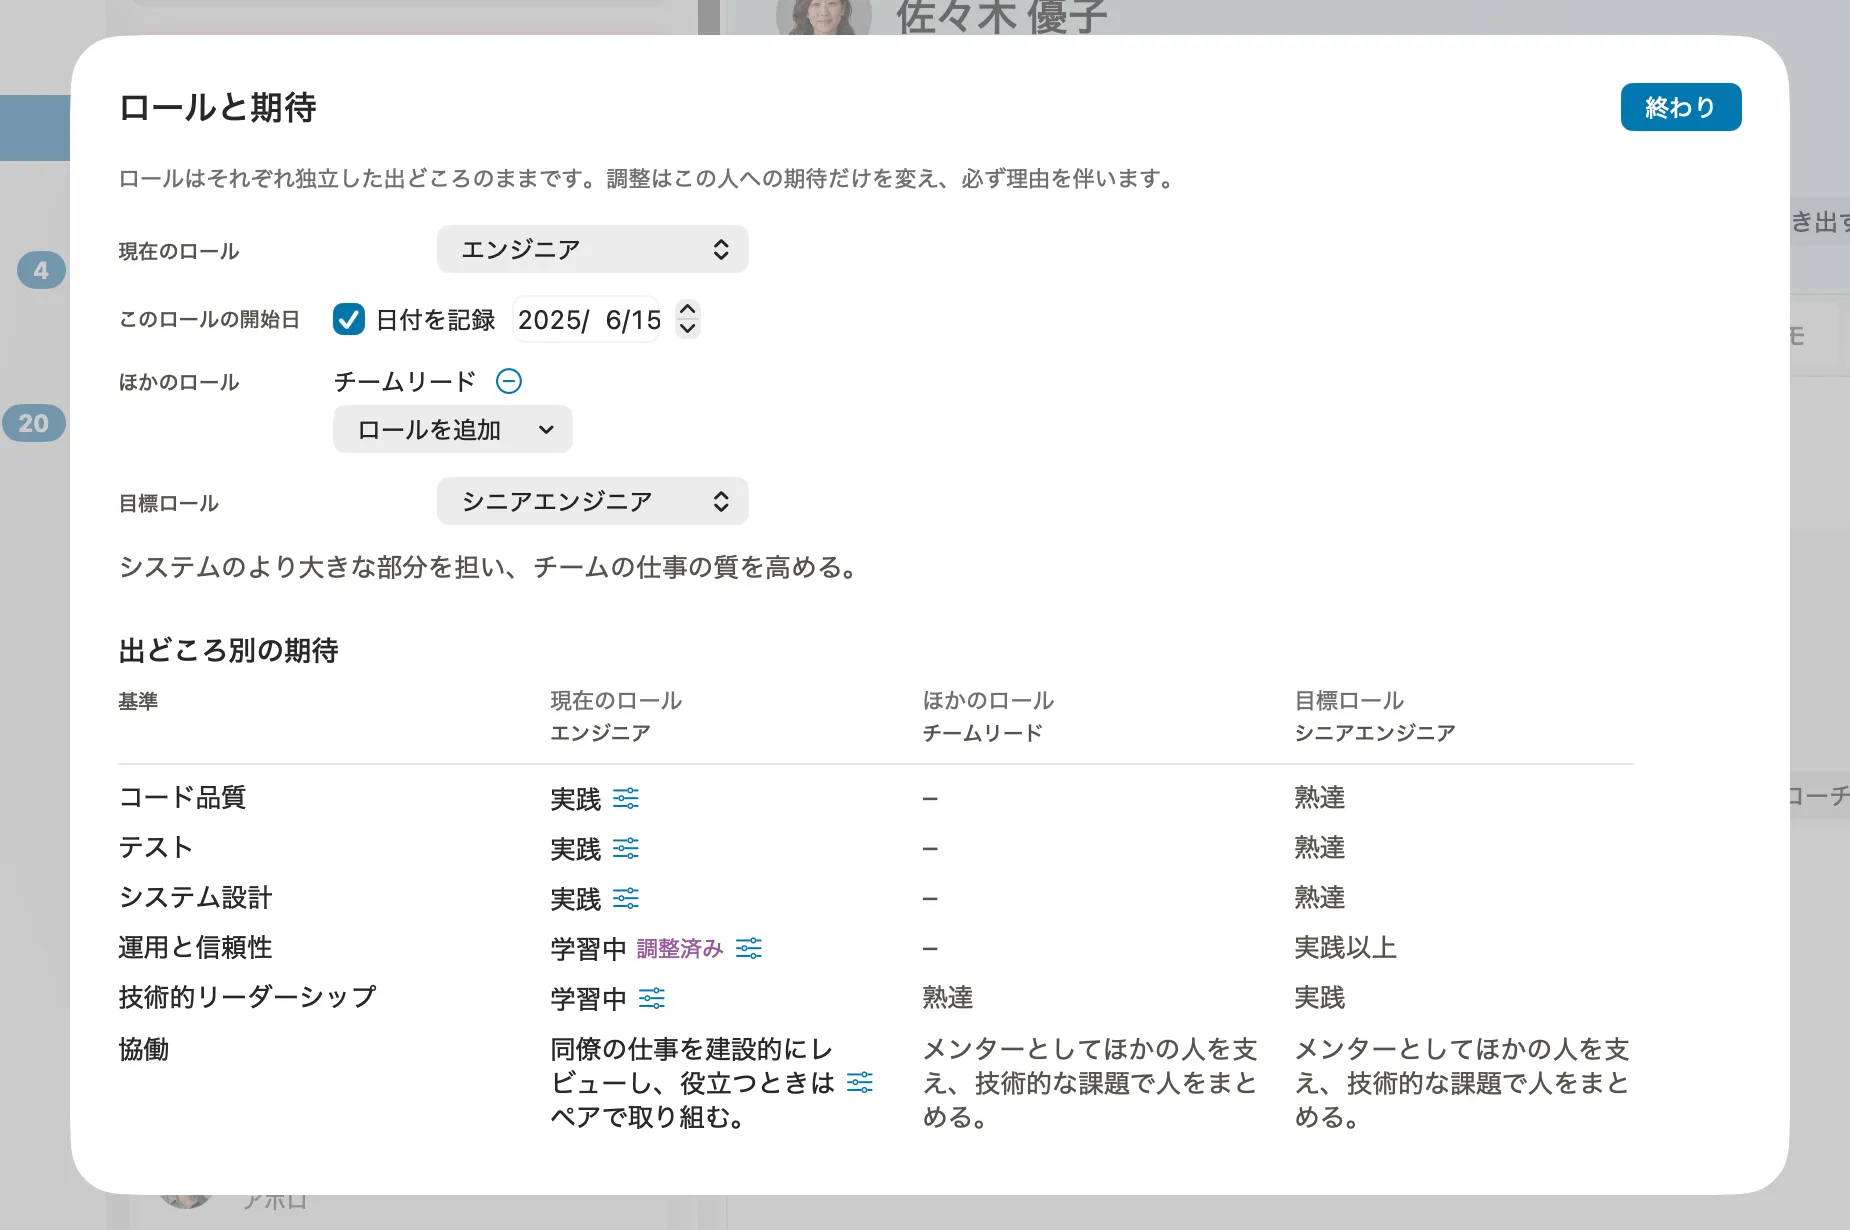Click 実践以上 in the 目標ロール column
The width and height of the screenshot is (1850, 1230).
1345,947
